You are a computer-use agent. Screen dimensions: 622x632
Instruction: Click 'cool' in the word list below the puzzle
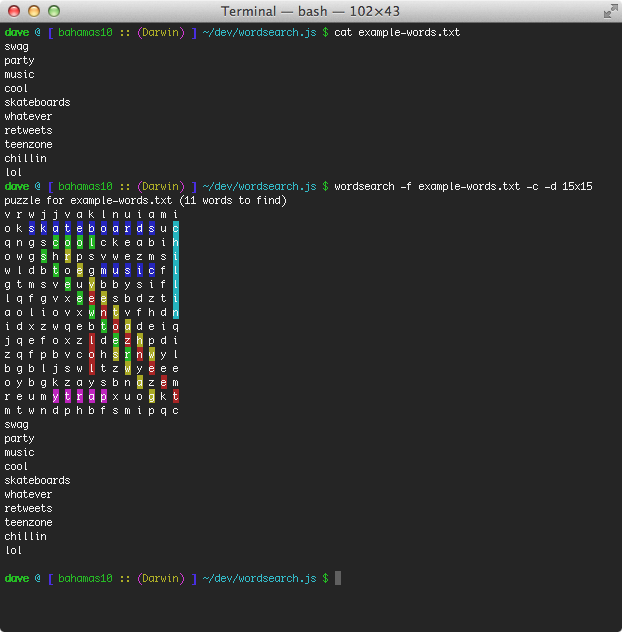[16, 466]
